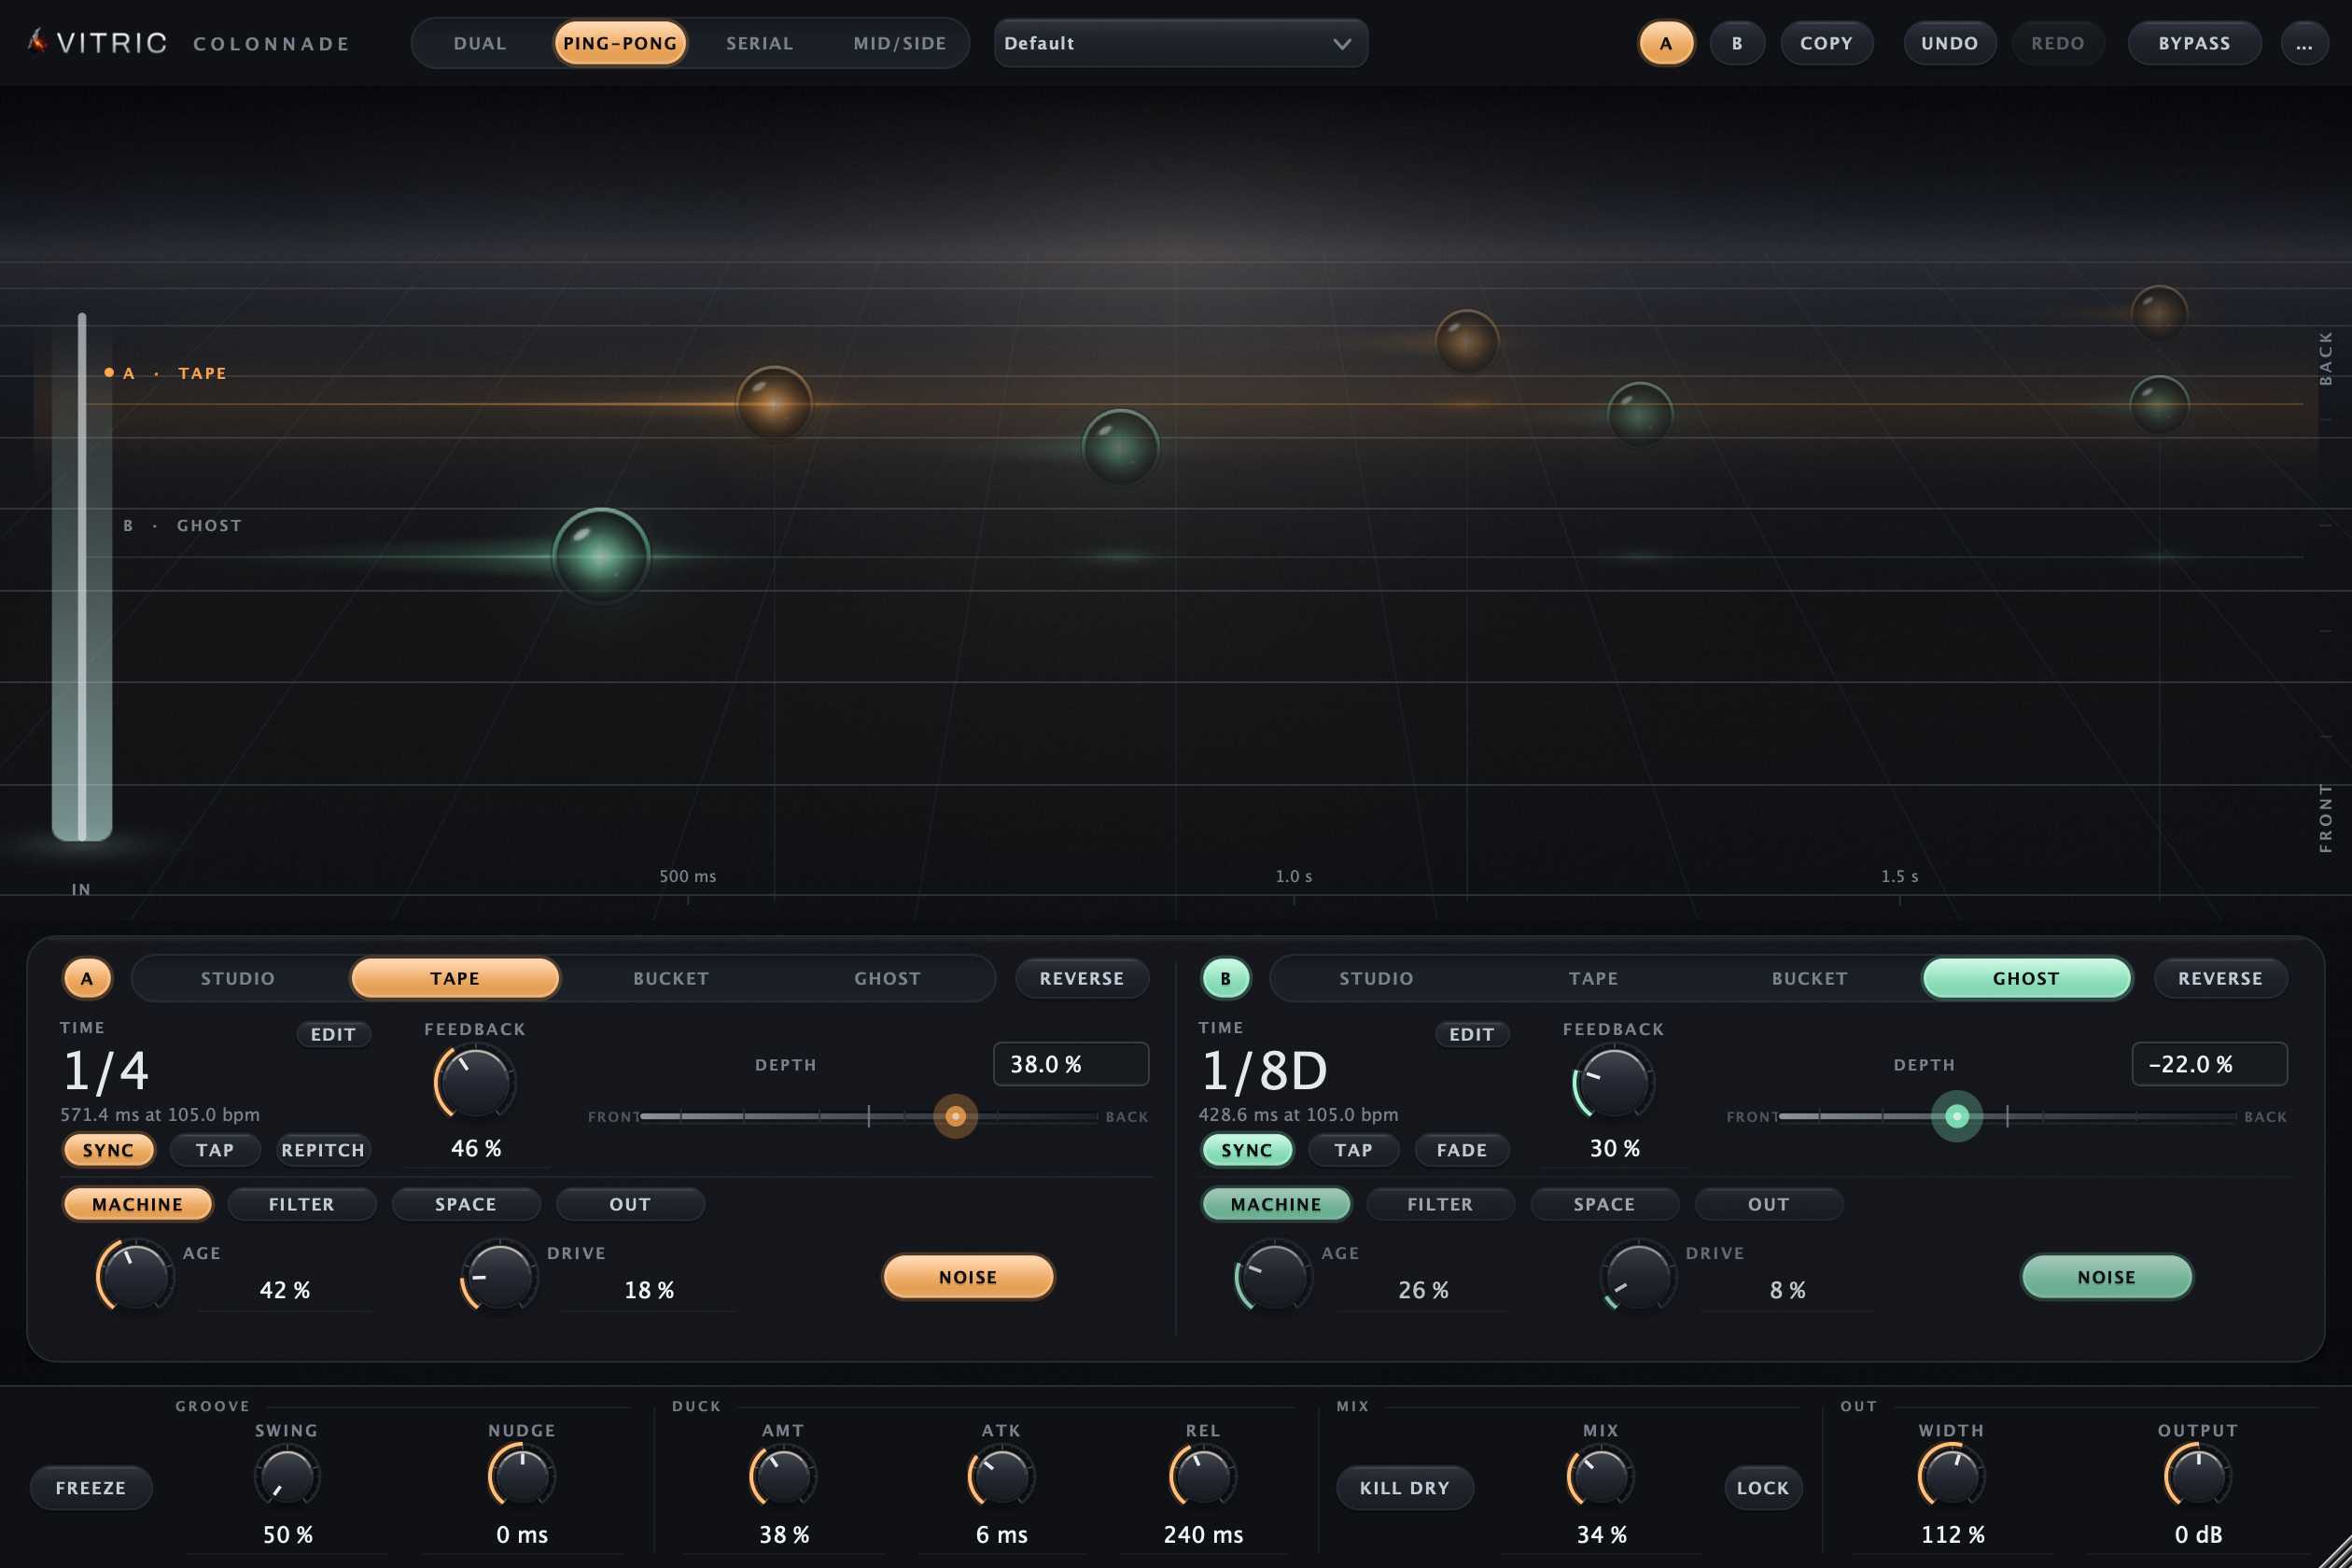2352x1568 pixels.
Task: Click channel B depth value field -22.0 %
Action: point(2209,1064)
